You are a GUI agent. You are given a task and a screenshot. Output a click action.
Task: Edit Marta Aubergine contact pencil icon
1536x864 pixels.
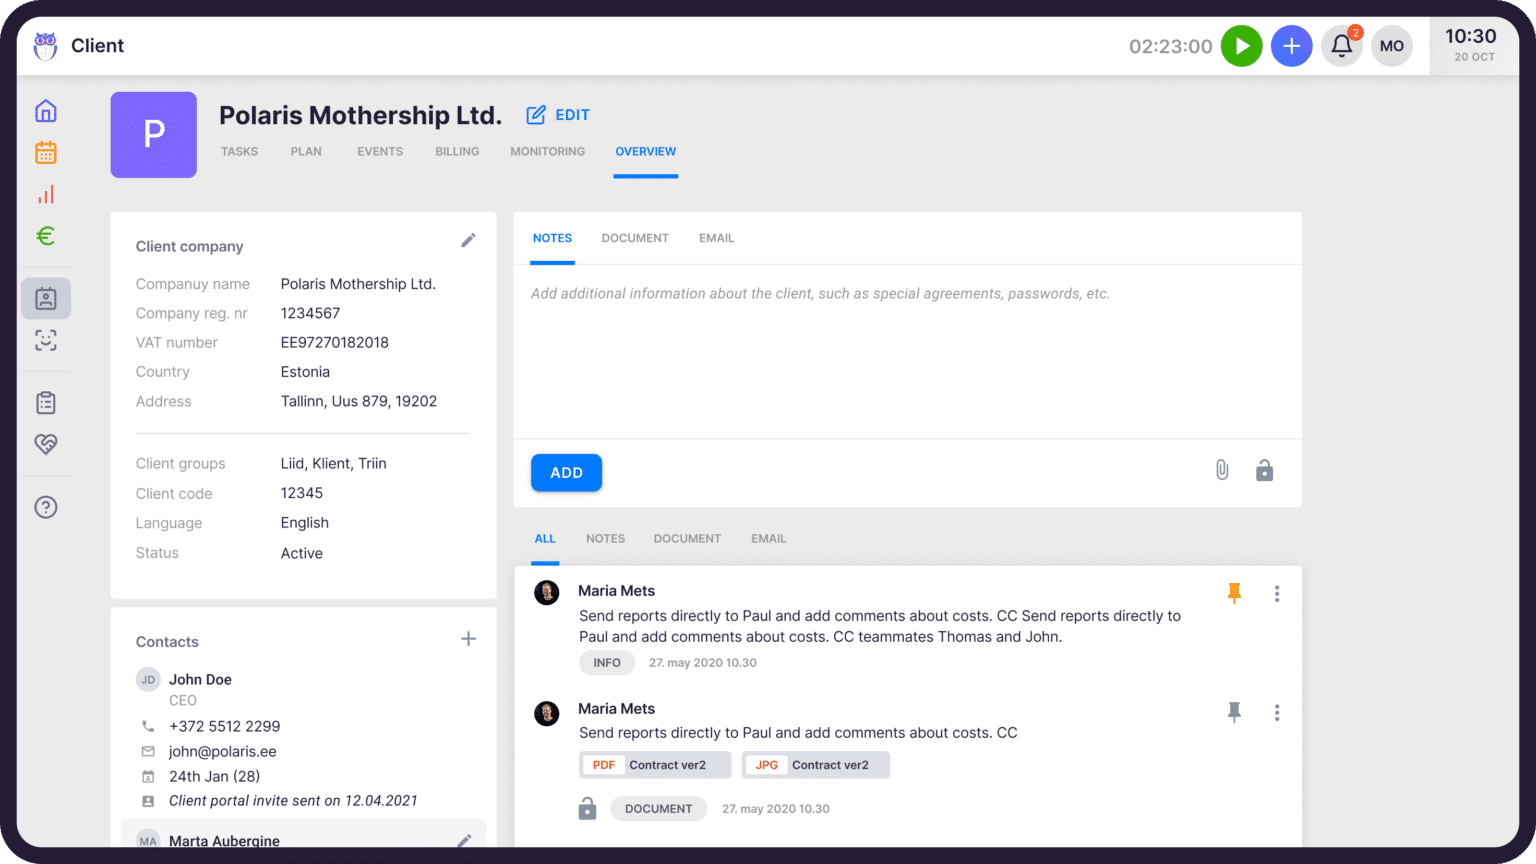(x=464, y=840)
